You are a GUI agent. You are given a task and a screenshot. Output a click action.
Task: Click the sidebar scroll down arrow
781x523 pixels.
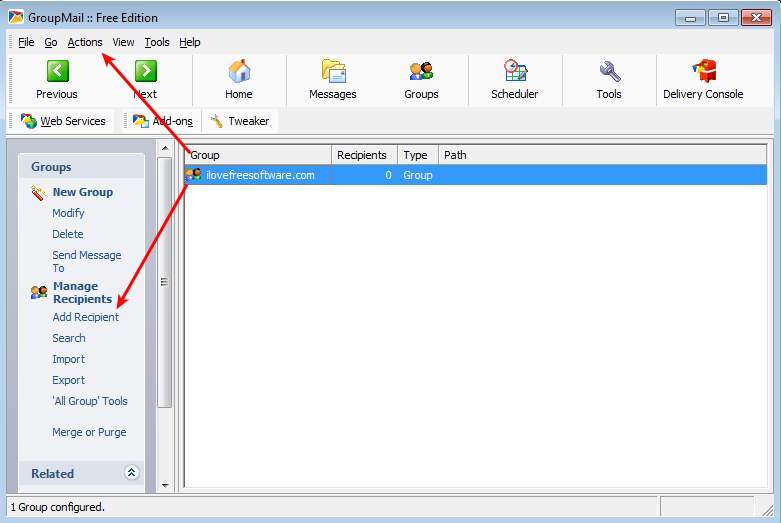coord(165,485)
